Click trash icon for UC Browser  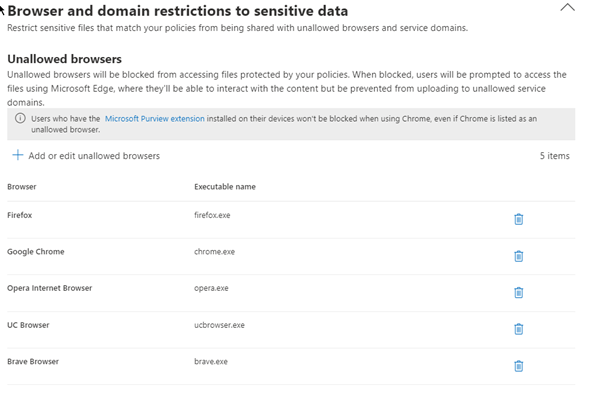click(x=518, y=329)
